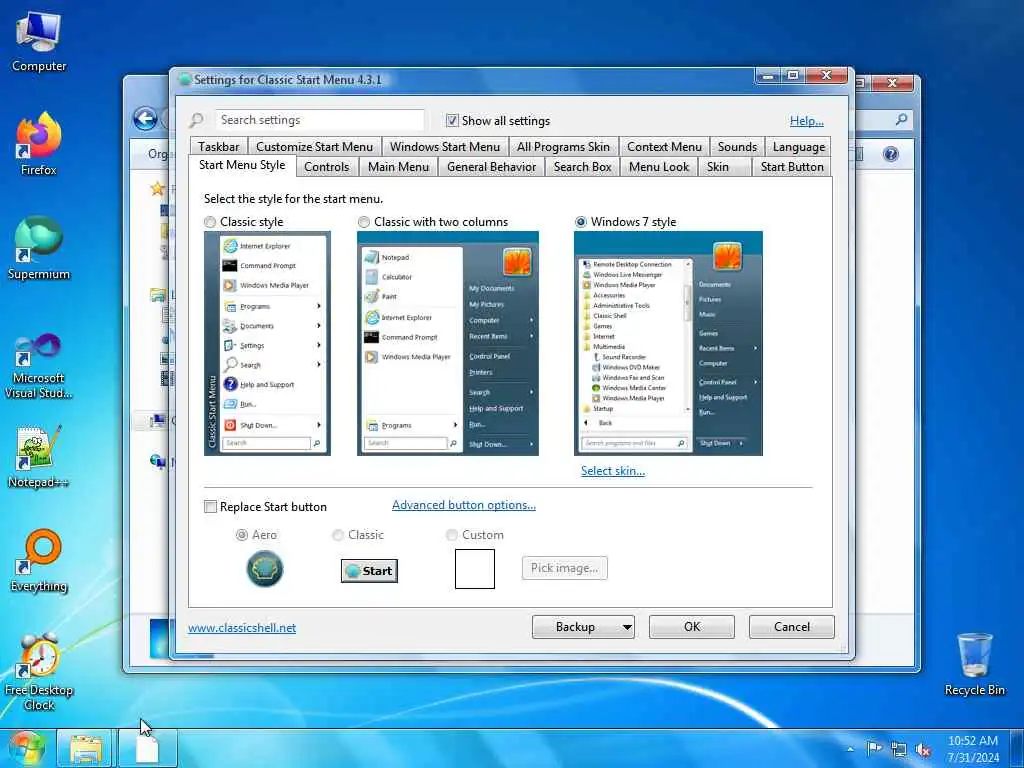Open Free Desktop Clock shortcut
The image size is (1024, 768).
[39, 673]
